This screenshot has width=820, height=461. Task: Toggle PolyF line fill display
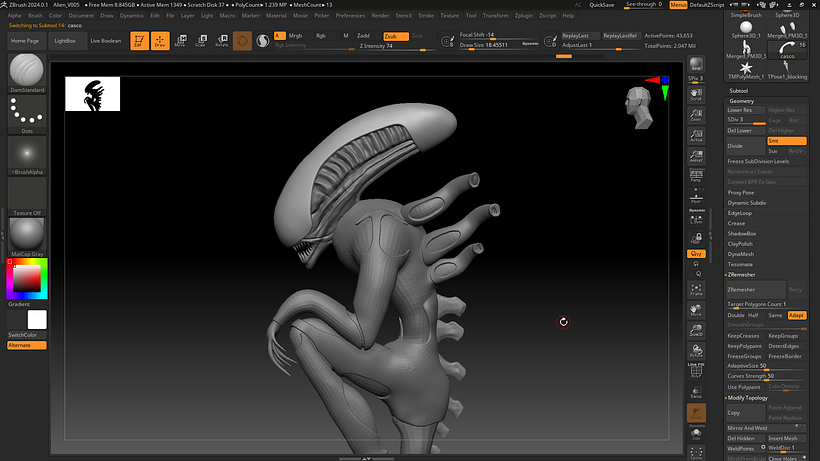click(x=696, y=371)
